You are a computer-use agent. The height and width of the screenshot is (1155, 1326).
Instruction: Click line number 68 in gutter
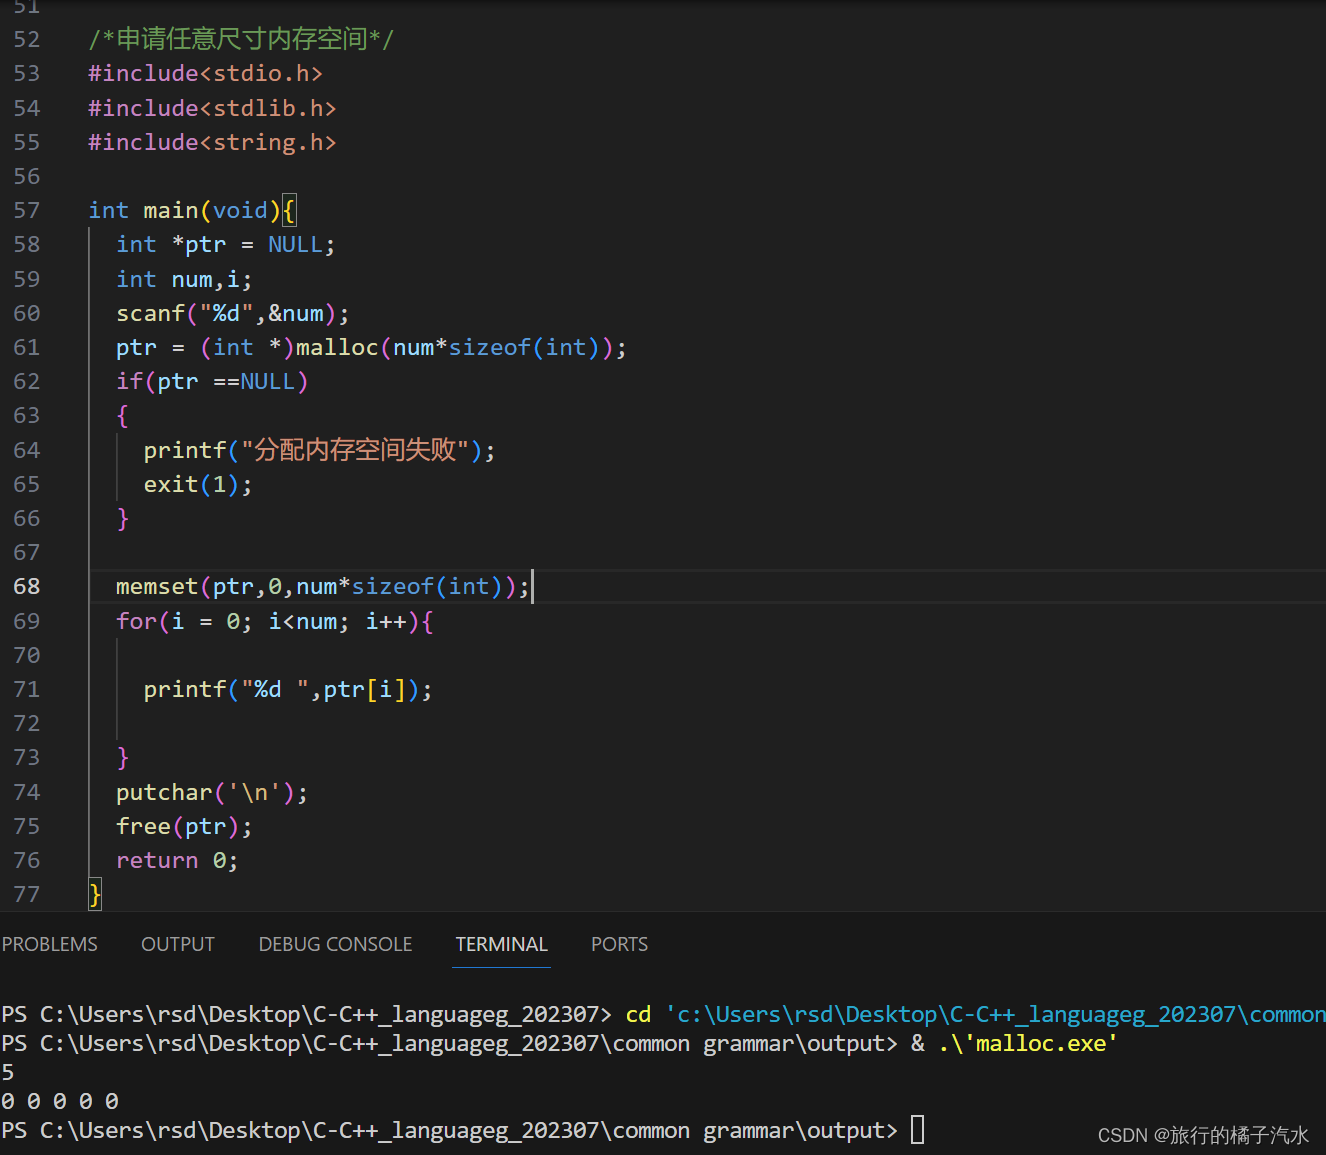coord(27,586)
